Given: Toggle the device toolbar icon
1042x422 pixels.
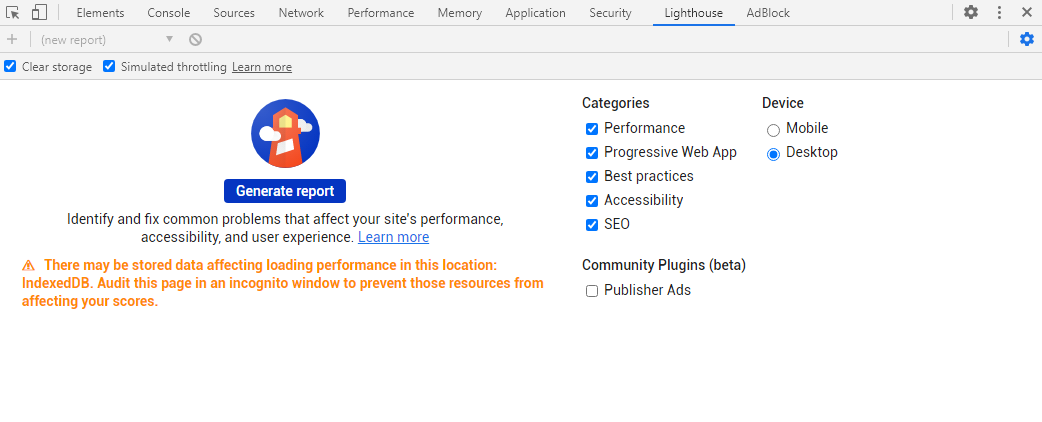Looking at the screenshot, I should click(x=39, y=13).
